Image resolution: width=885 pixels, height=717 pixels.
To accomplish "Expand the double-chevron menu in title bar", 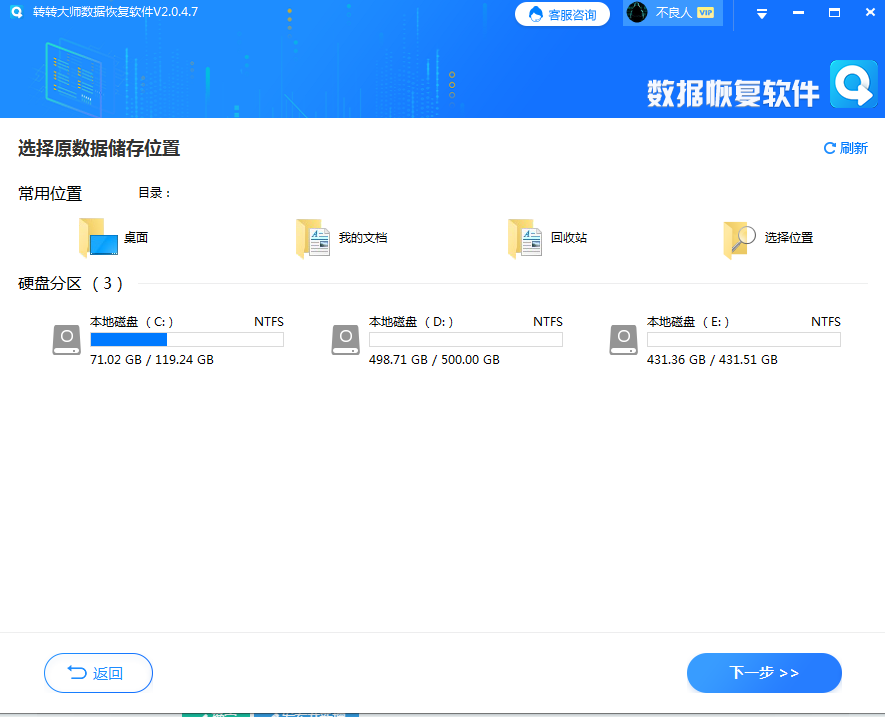I will [761, 13].
